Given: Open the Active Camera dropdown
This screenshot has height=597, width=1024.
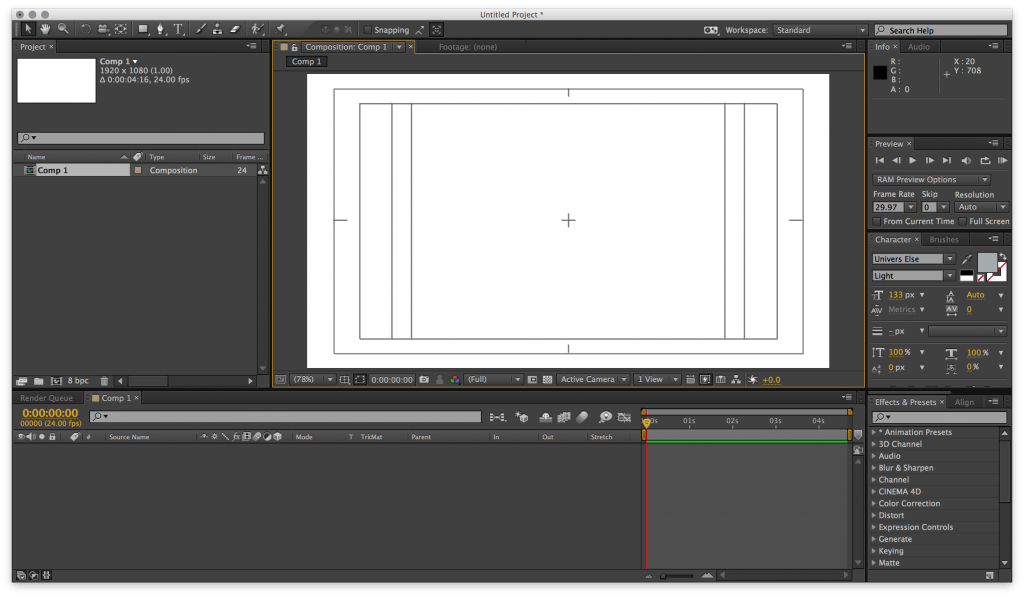Looking at the screenshot, I should [x=593, y=379].
